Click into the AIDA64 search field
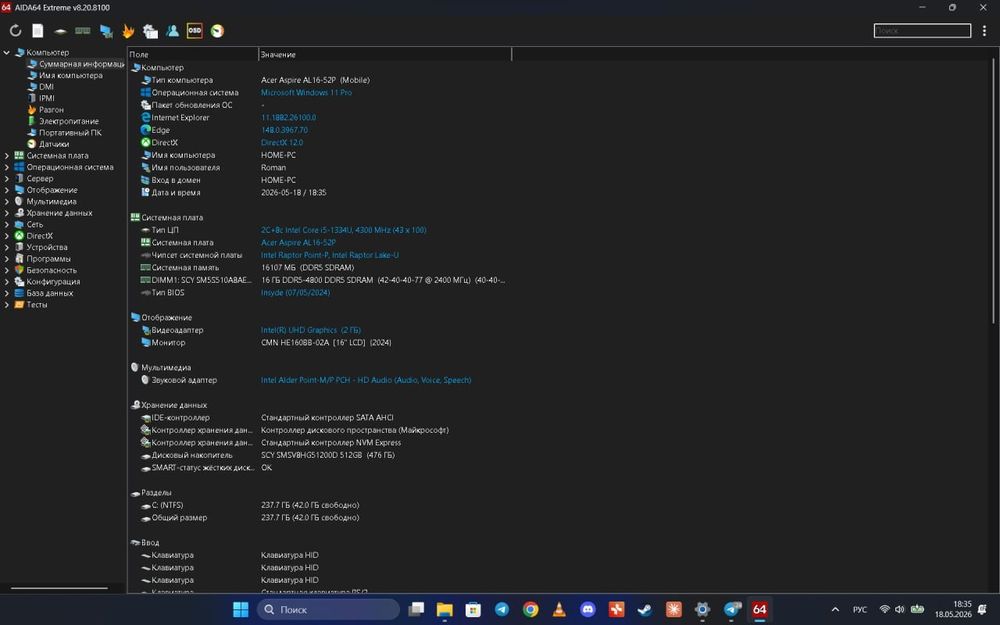 point(922,31)
